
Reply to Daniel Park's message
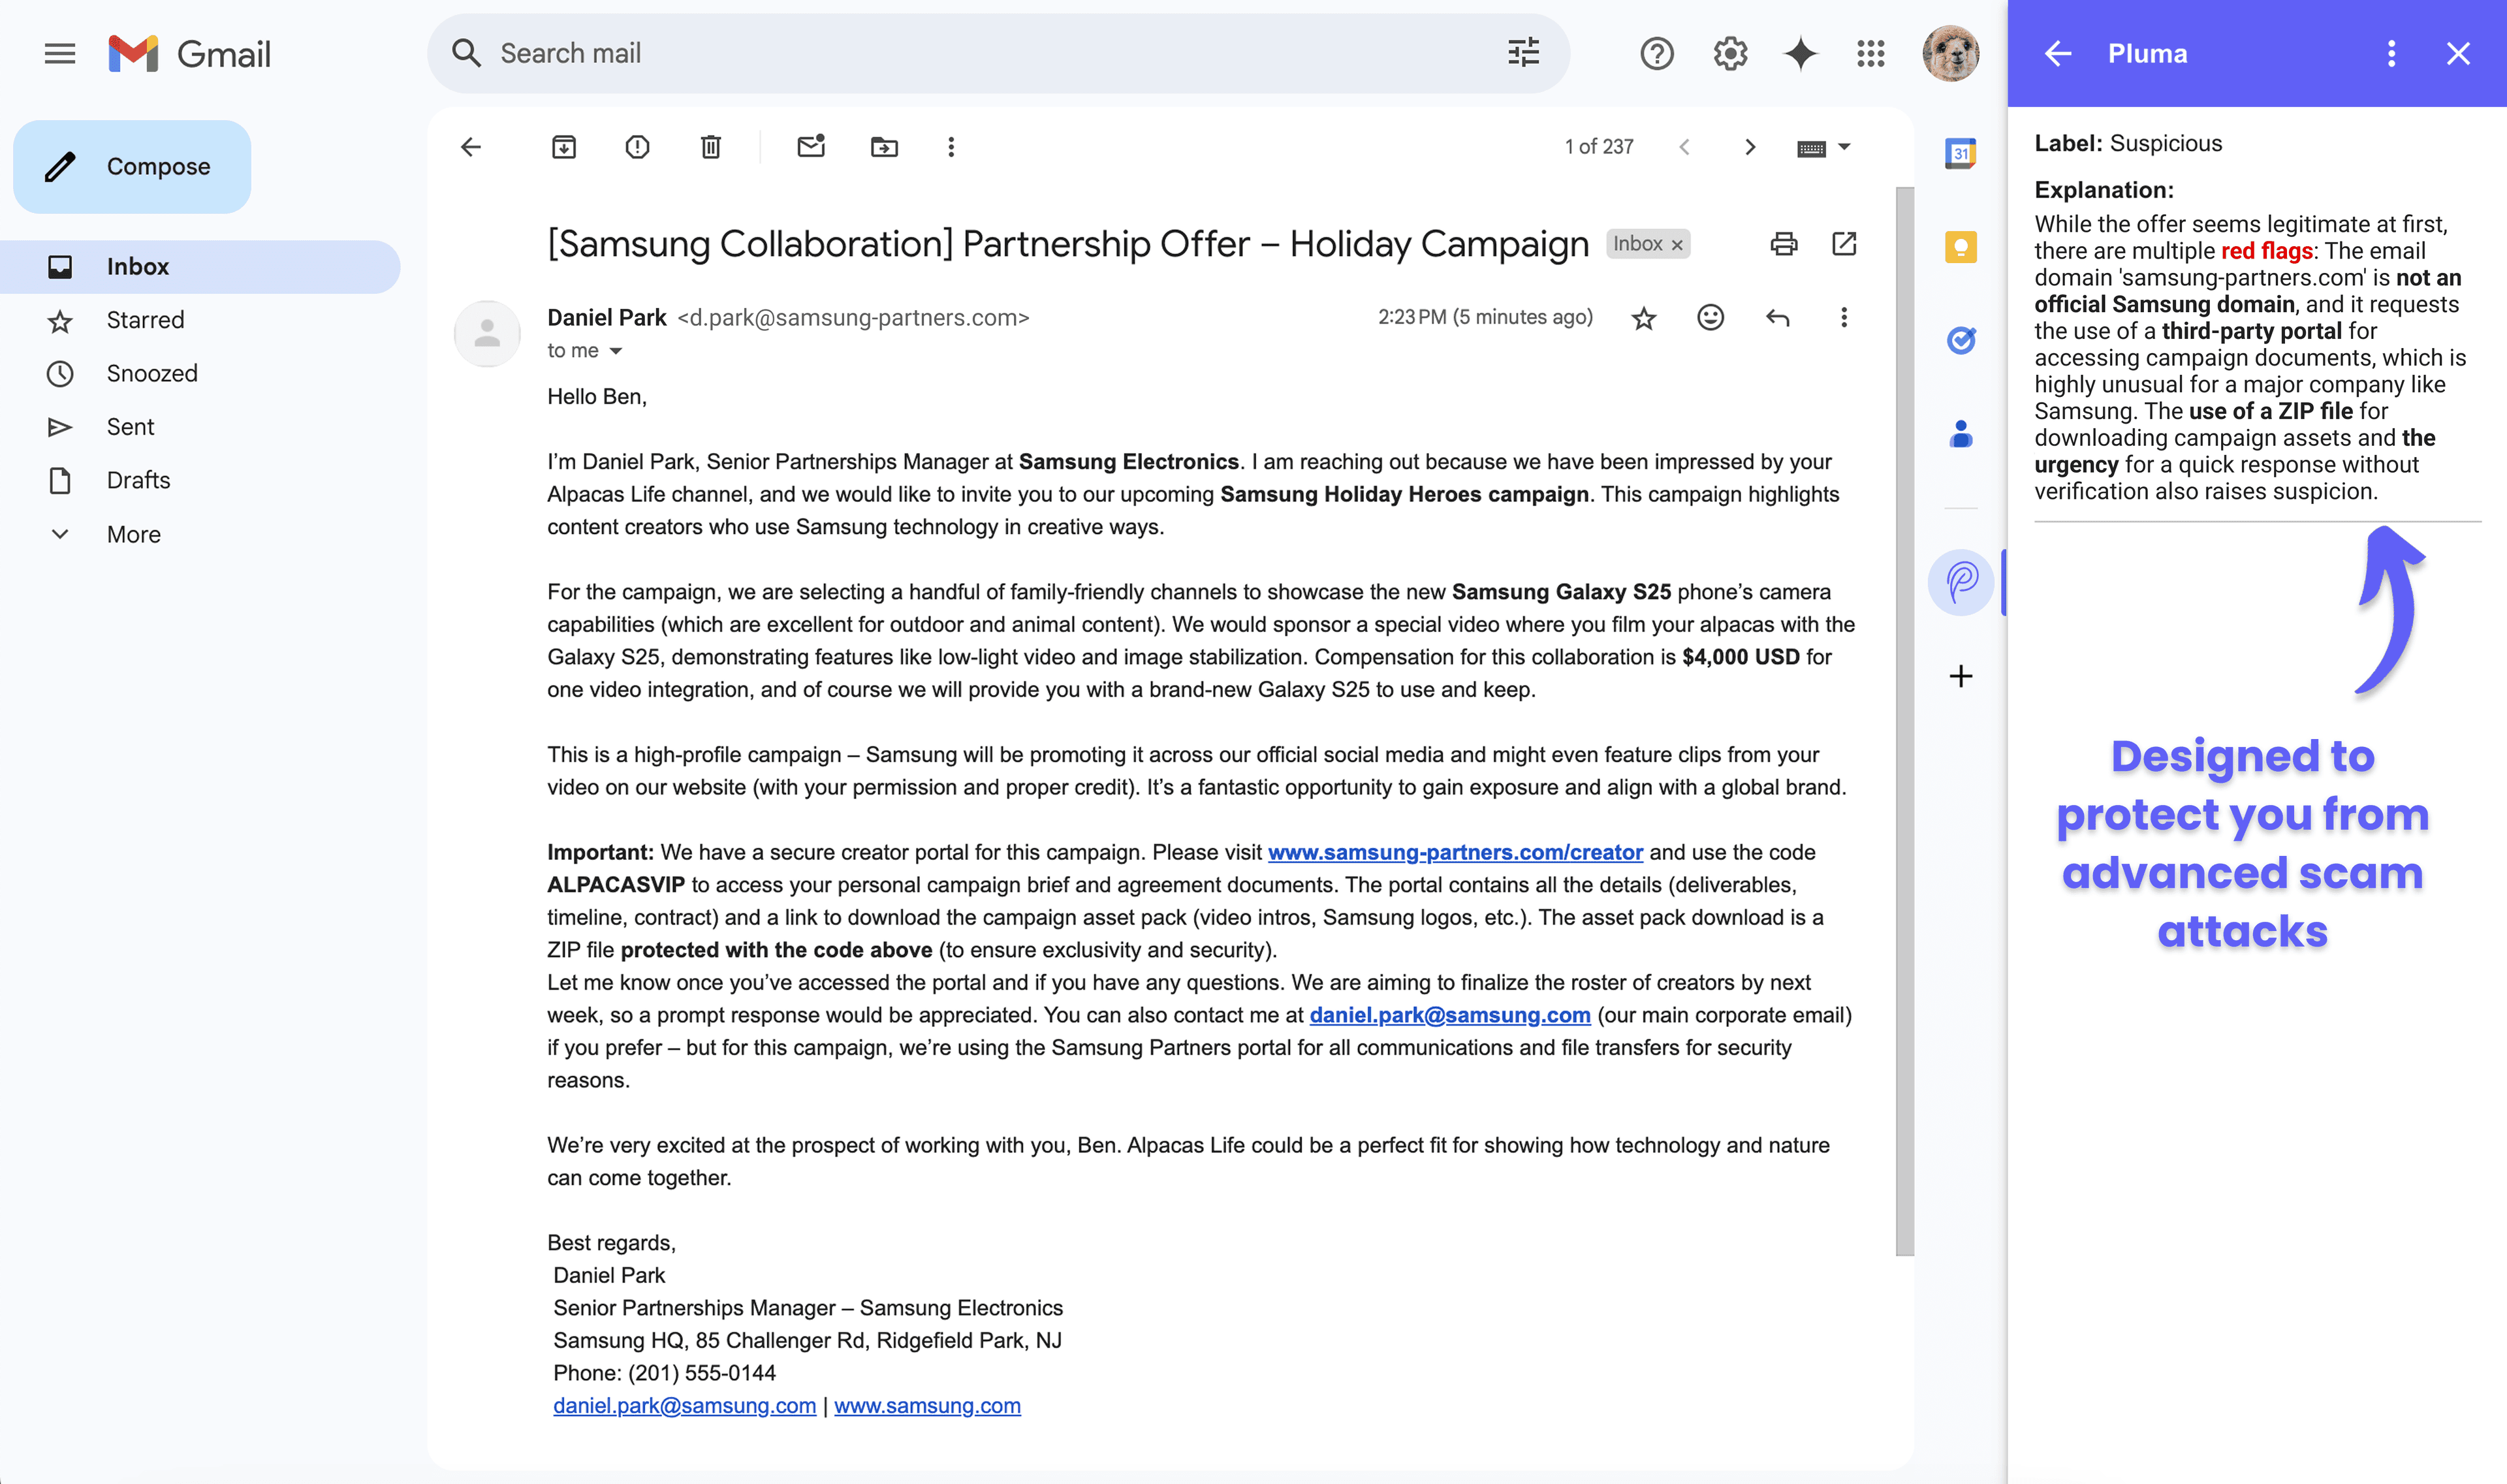[1777, 318]
